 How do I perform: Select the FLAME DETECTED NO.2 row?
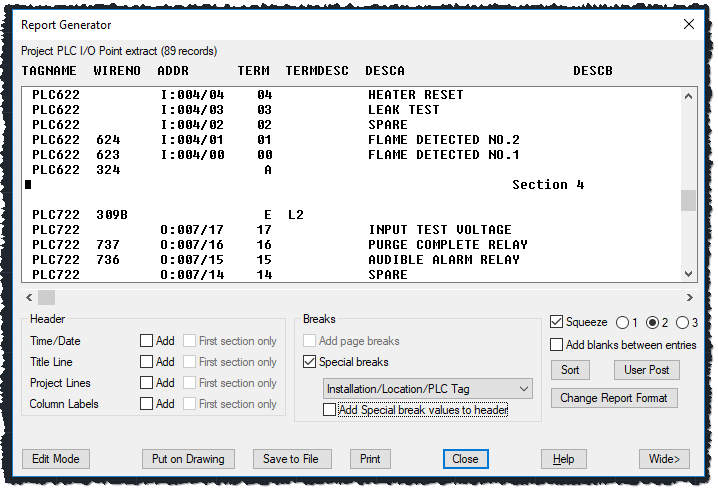click(x=352, y=140)
